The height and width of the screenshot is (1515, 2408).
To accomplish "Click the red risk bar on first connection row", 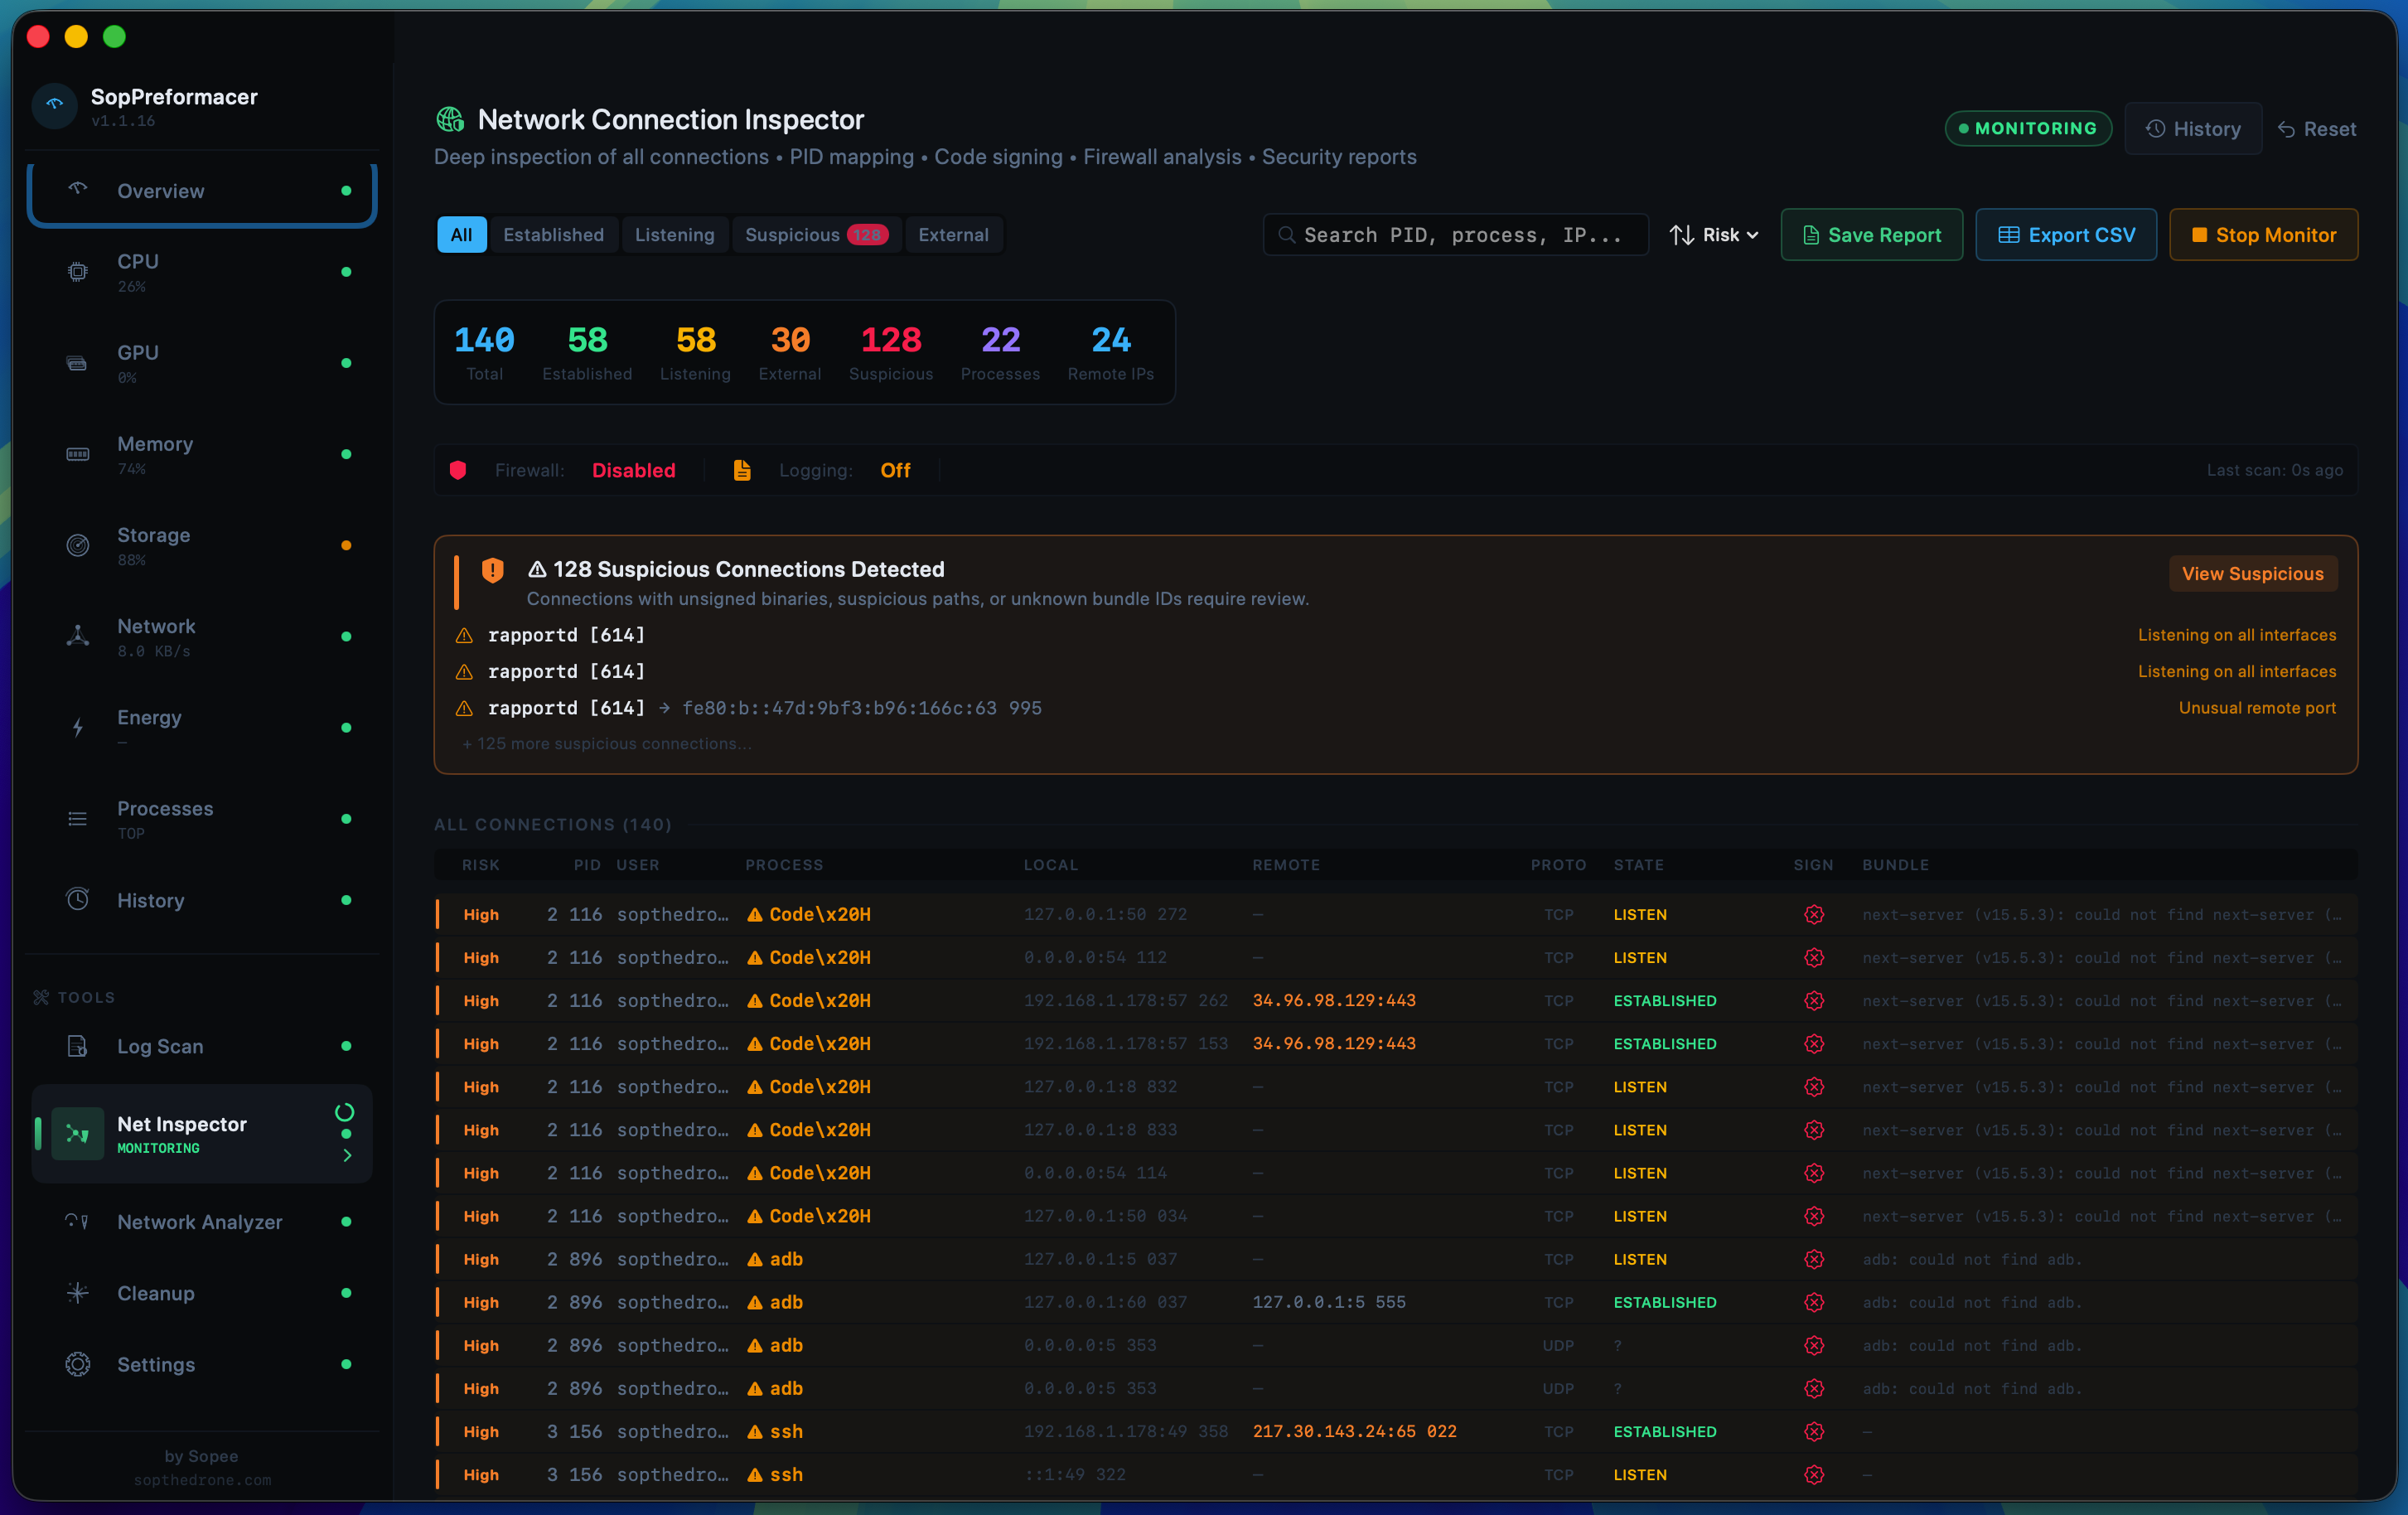I will pos(438,913).
